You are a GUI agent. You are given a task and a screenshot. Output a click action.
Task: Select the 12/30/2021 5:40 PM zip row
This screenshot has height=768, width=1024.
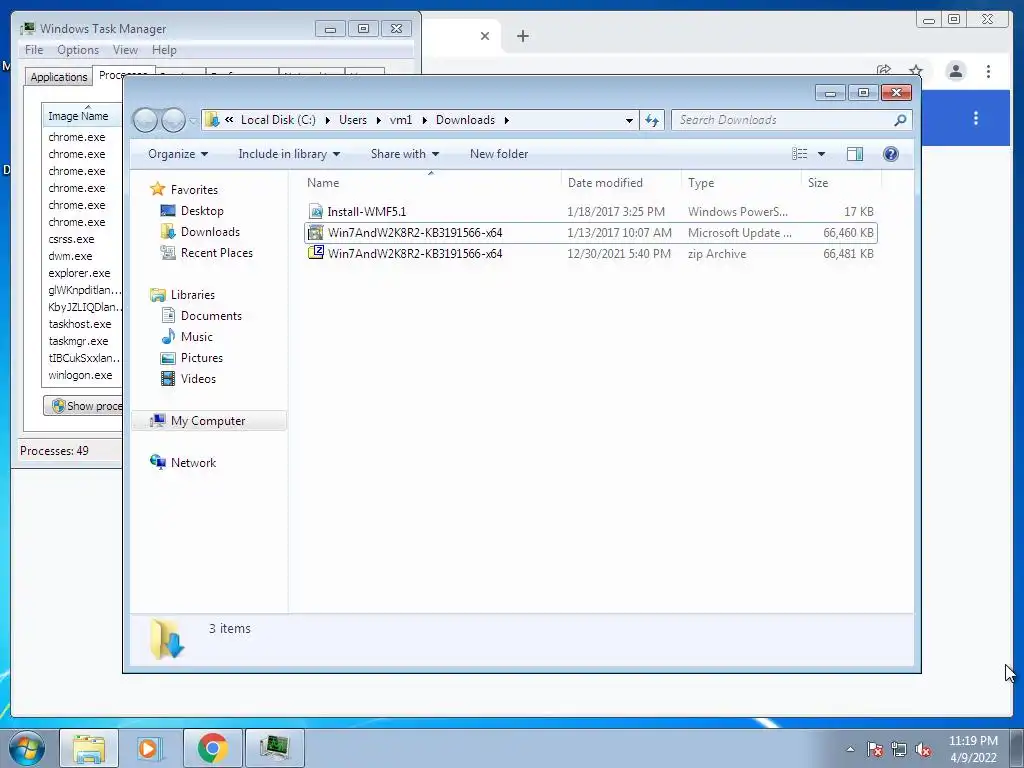click(x=590, y=253)
